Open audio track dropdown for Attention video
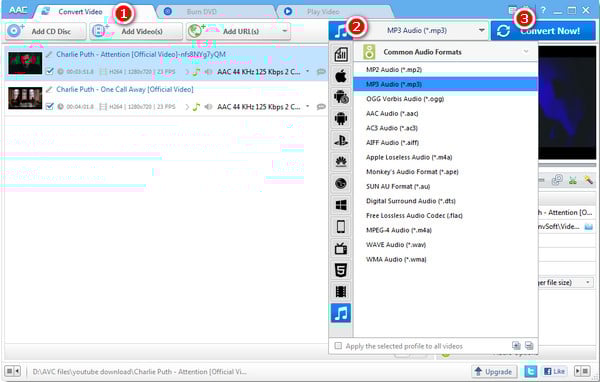 (x=307, y=72)
